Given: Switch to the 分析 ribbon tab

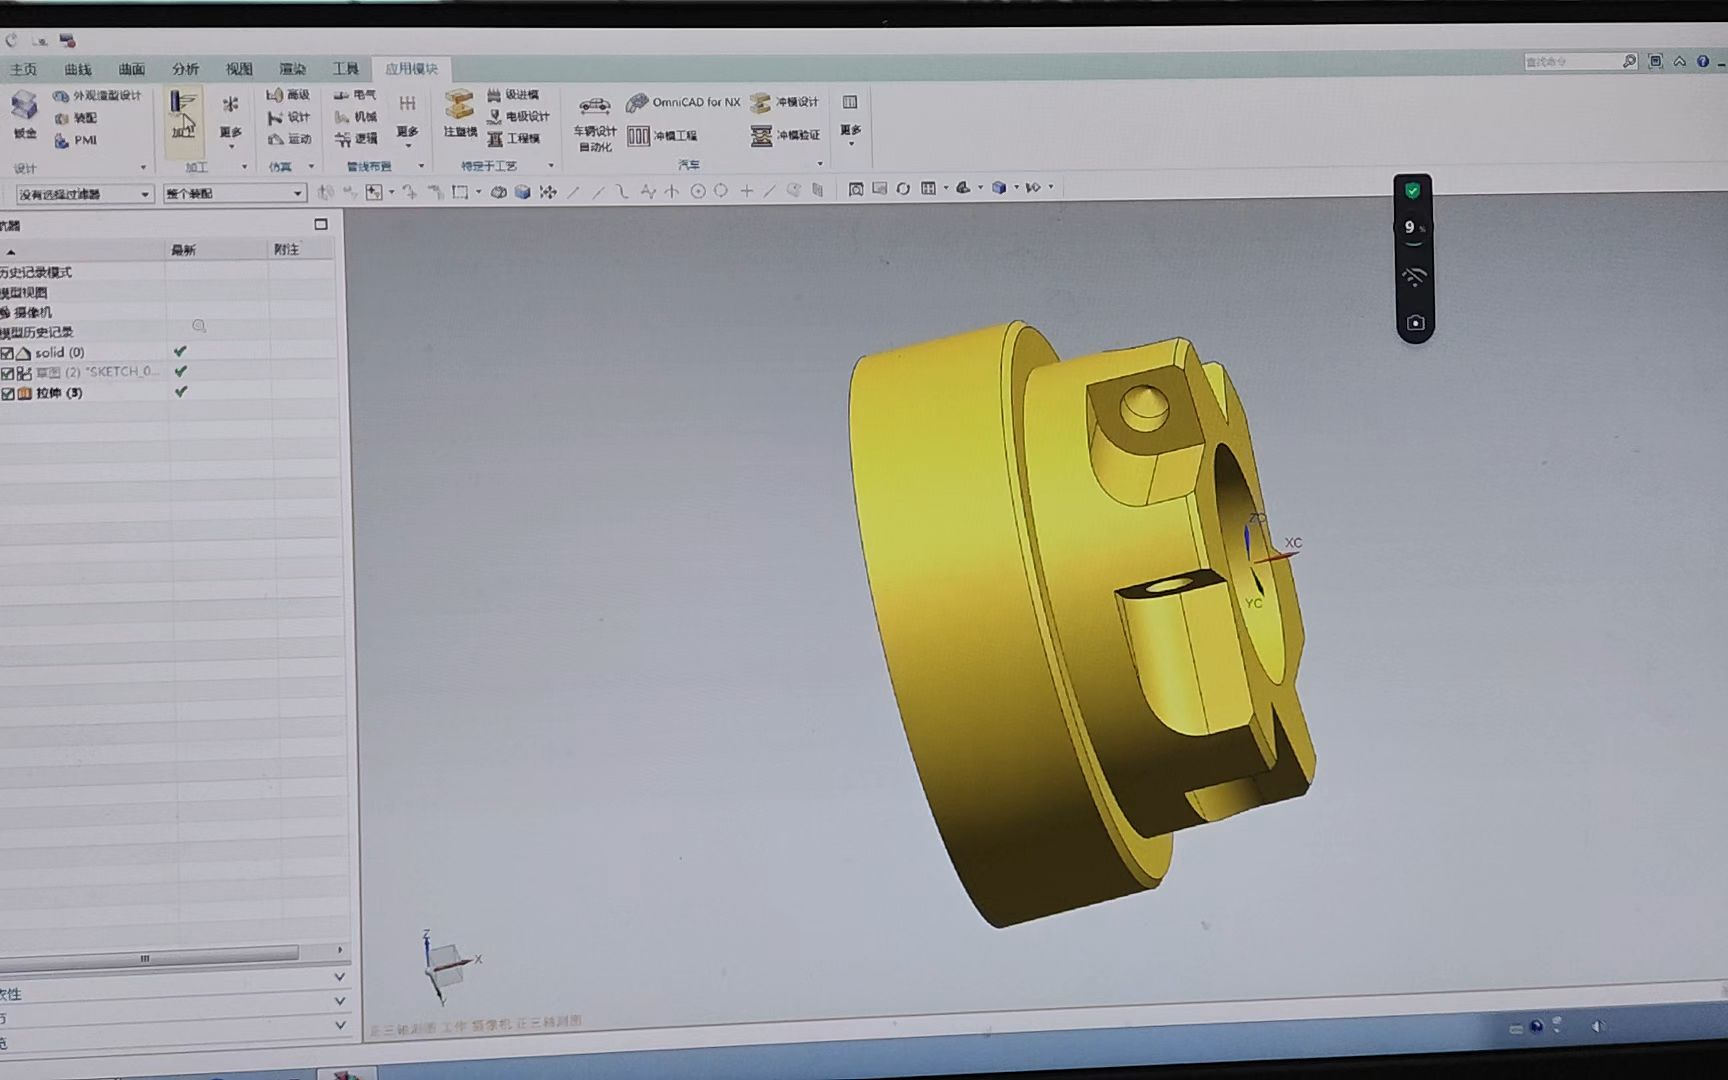Looking at the screenshot, I should tap(185, 69).
